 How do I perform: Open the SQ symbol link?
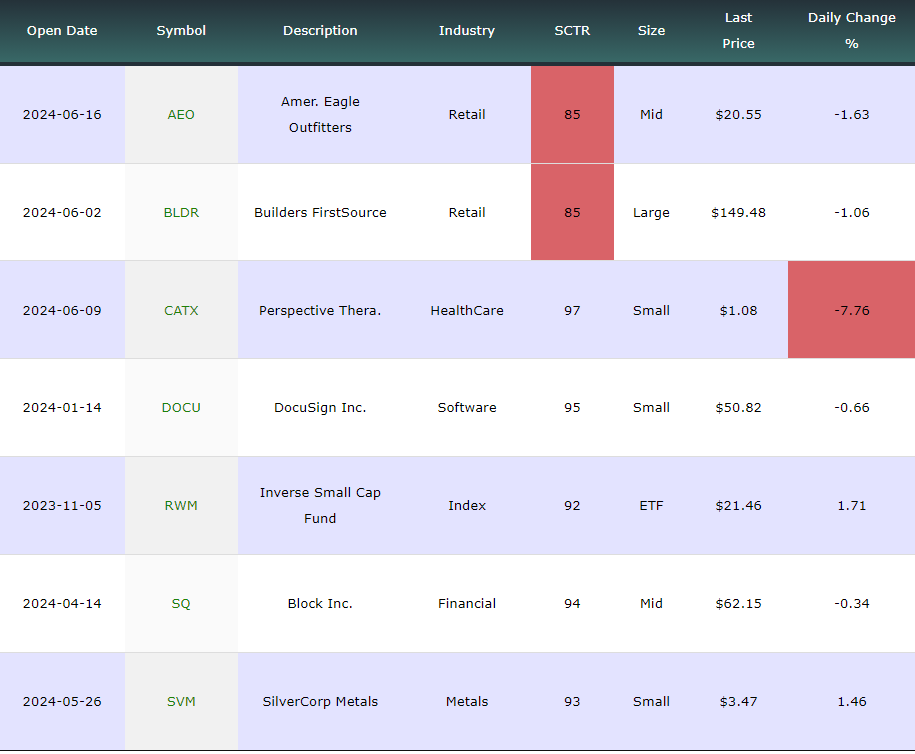[x=181, y=603]
